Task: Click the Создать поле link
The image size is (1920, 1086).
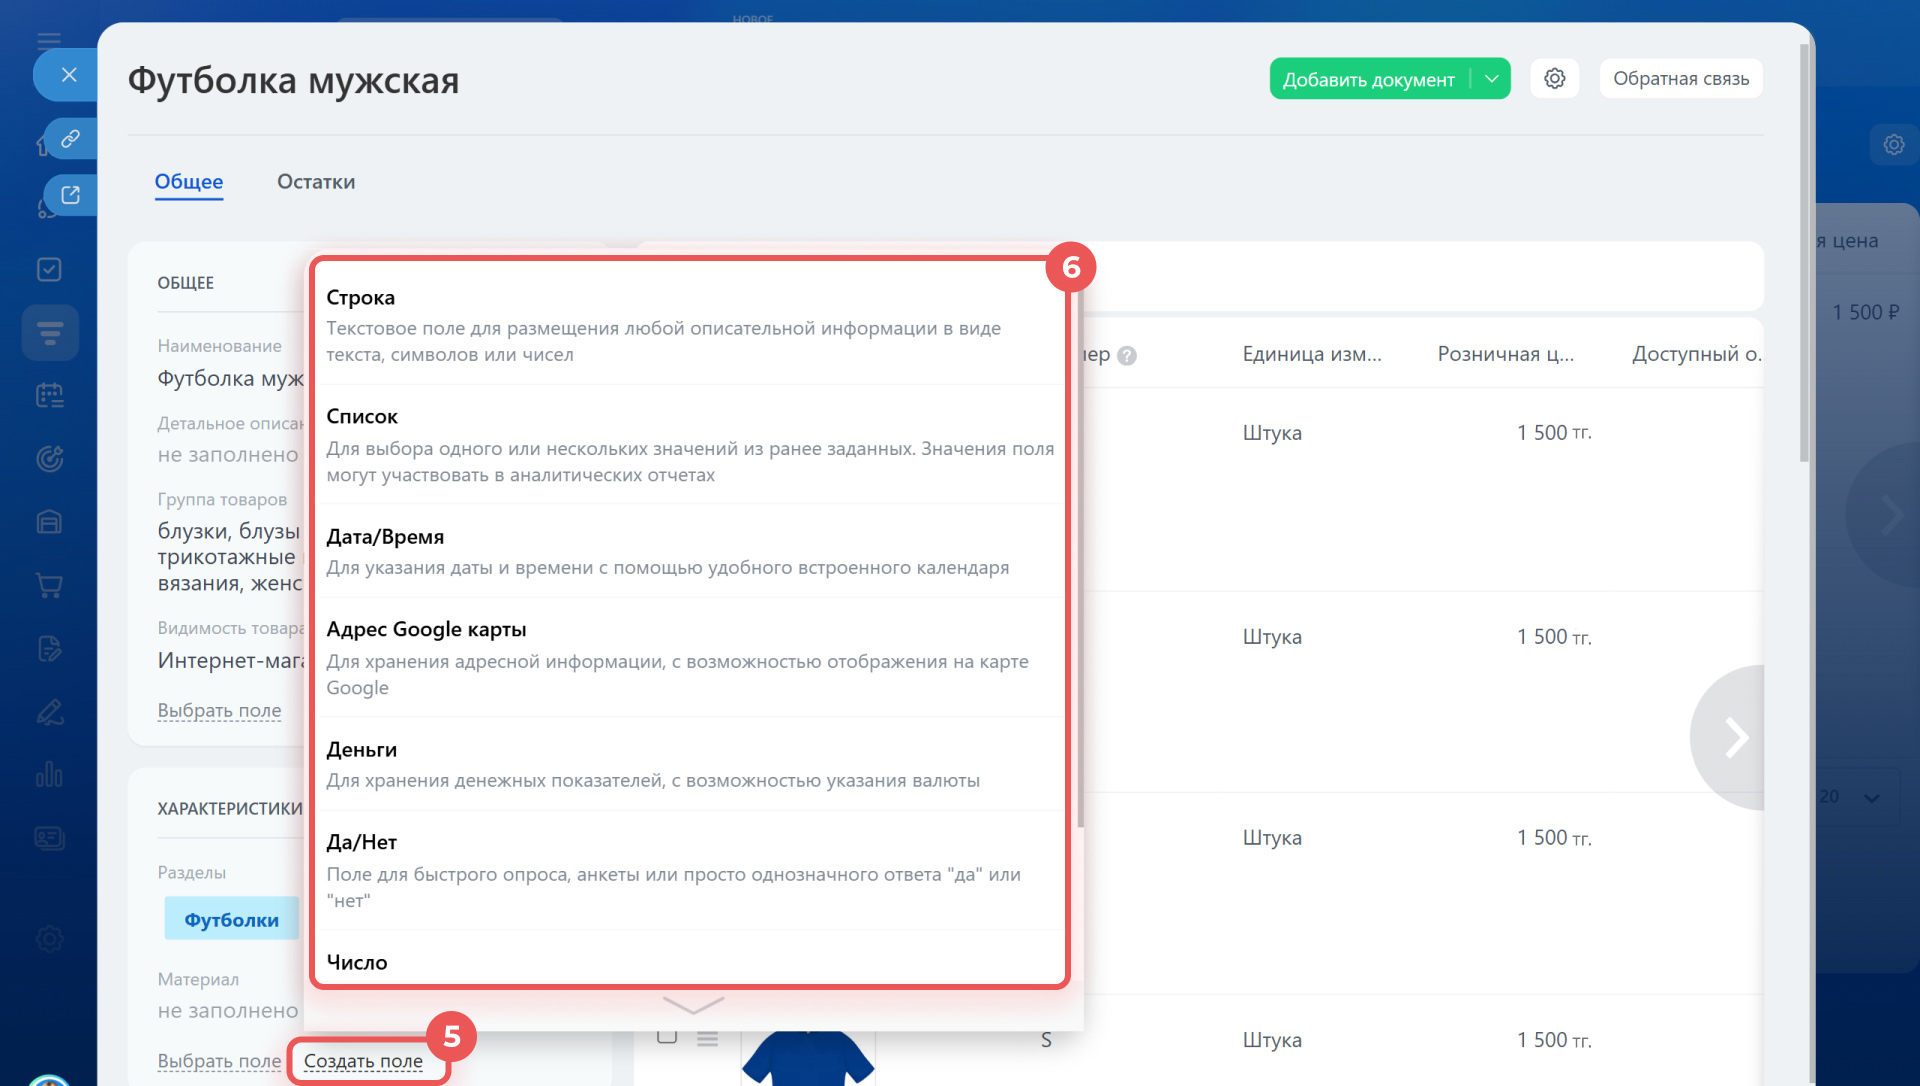Action: pyautogui.click(x=363, y=1061)
